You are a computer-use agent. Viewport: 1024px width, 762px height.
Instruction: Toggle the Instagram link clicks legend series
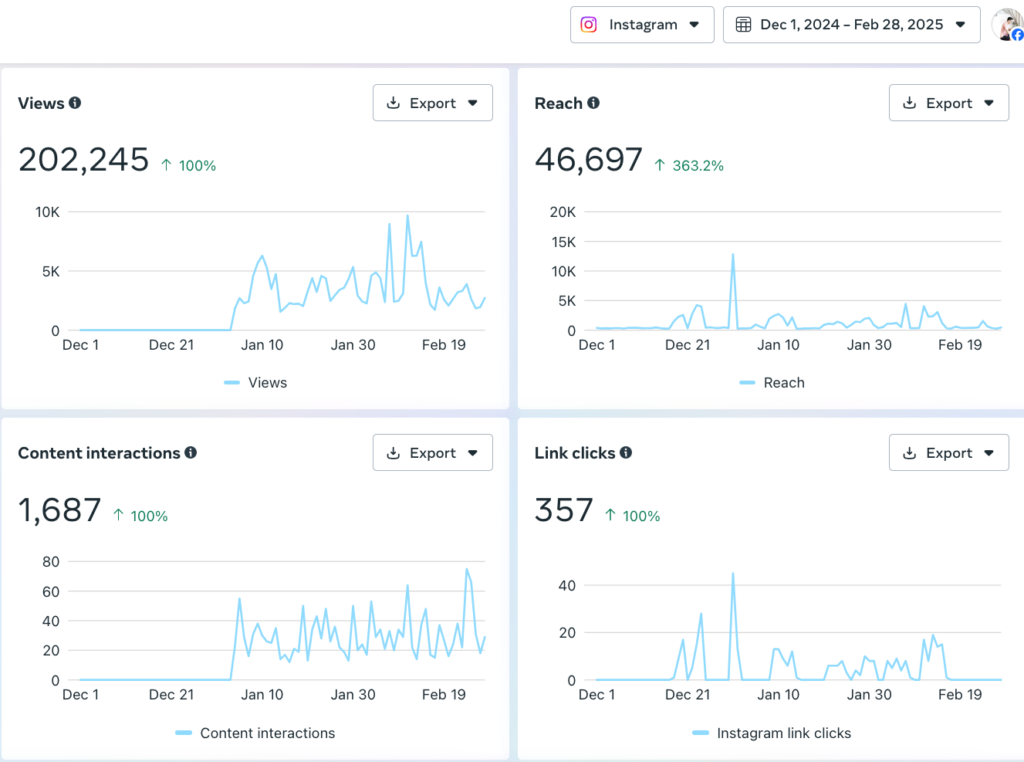pos(771,733)
